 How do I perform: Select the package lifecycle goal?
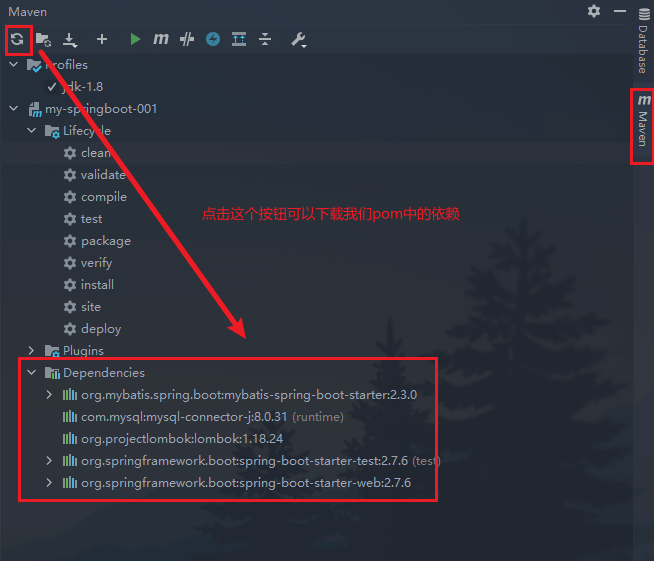pos(106,241)
